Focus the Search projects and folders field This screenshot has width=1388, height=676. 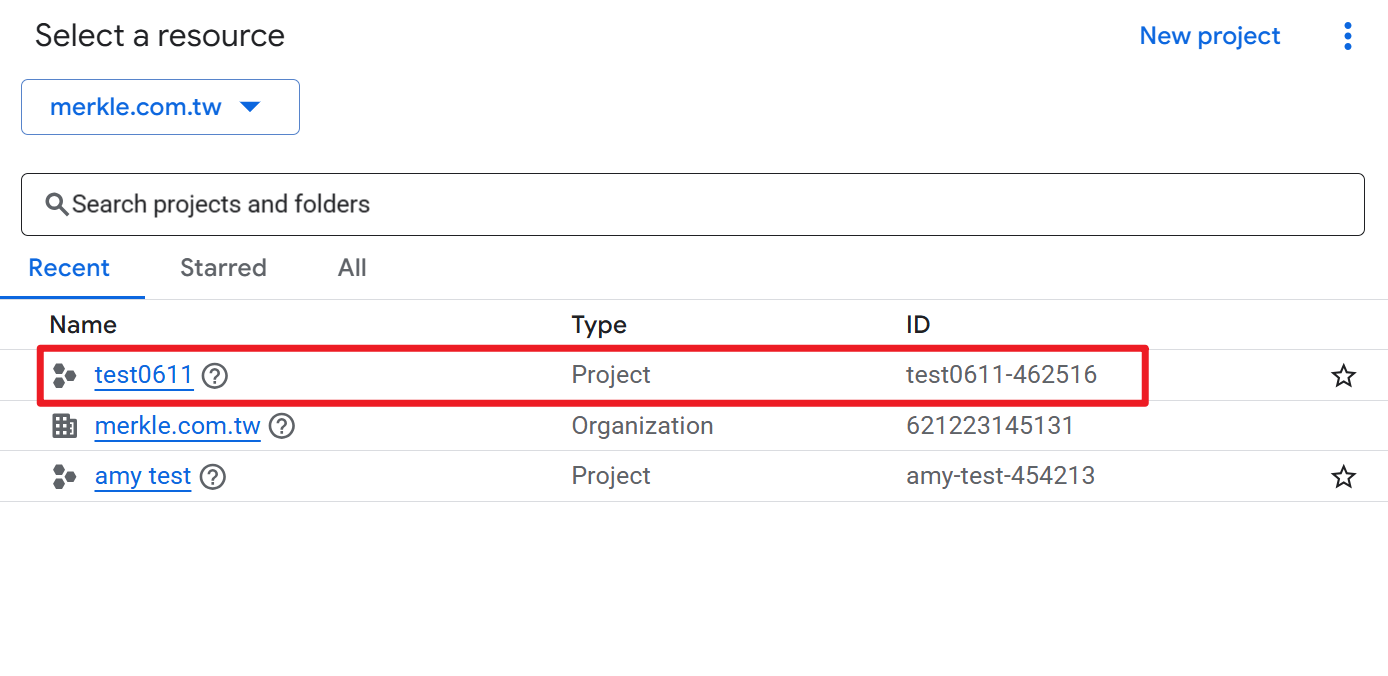pyautogui.click(x=692, y=205)
